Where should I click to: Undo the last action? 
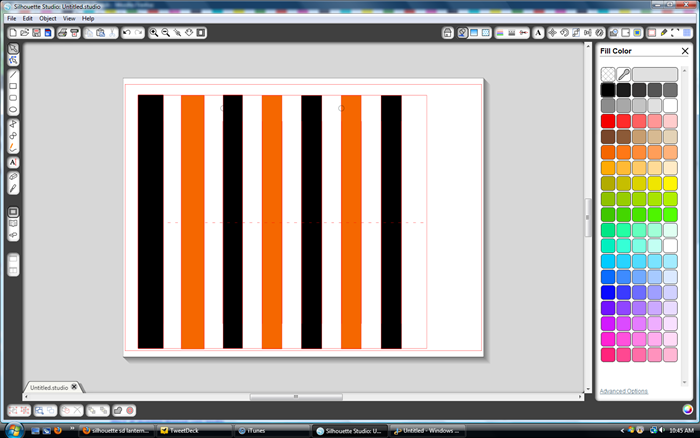[x=127, y=33]
